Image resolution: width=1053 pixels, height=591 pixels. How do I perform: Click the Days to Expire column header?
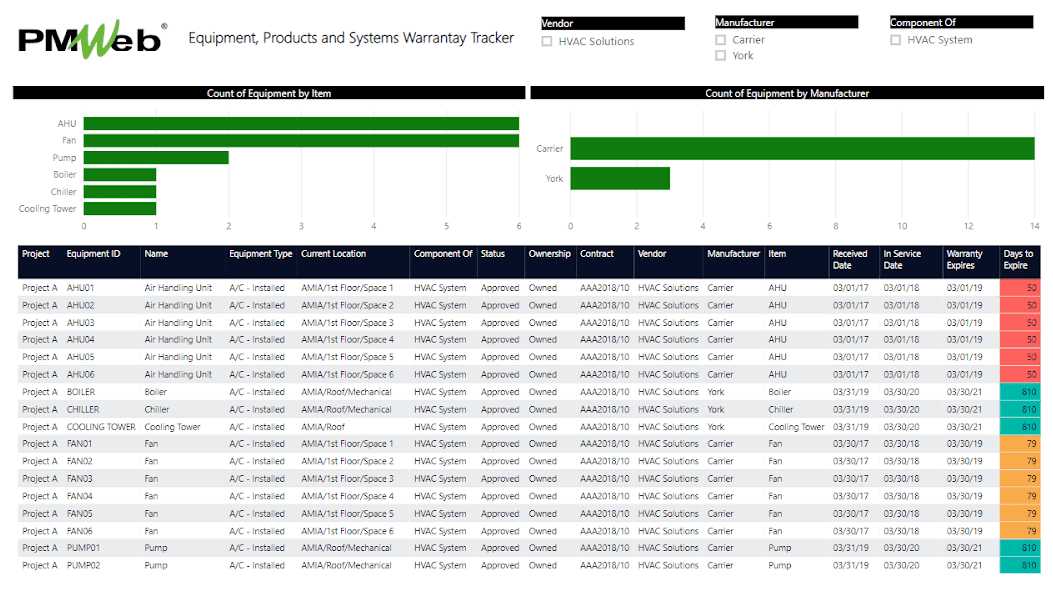[1019, 259]
